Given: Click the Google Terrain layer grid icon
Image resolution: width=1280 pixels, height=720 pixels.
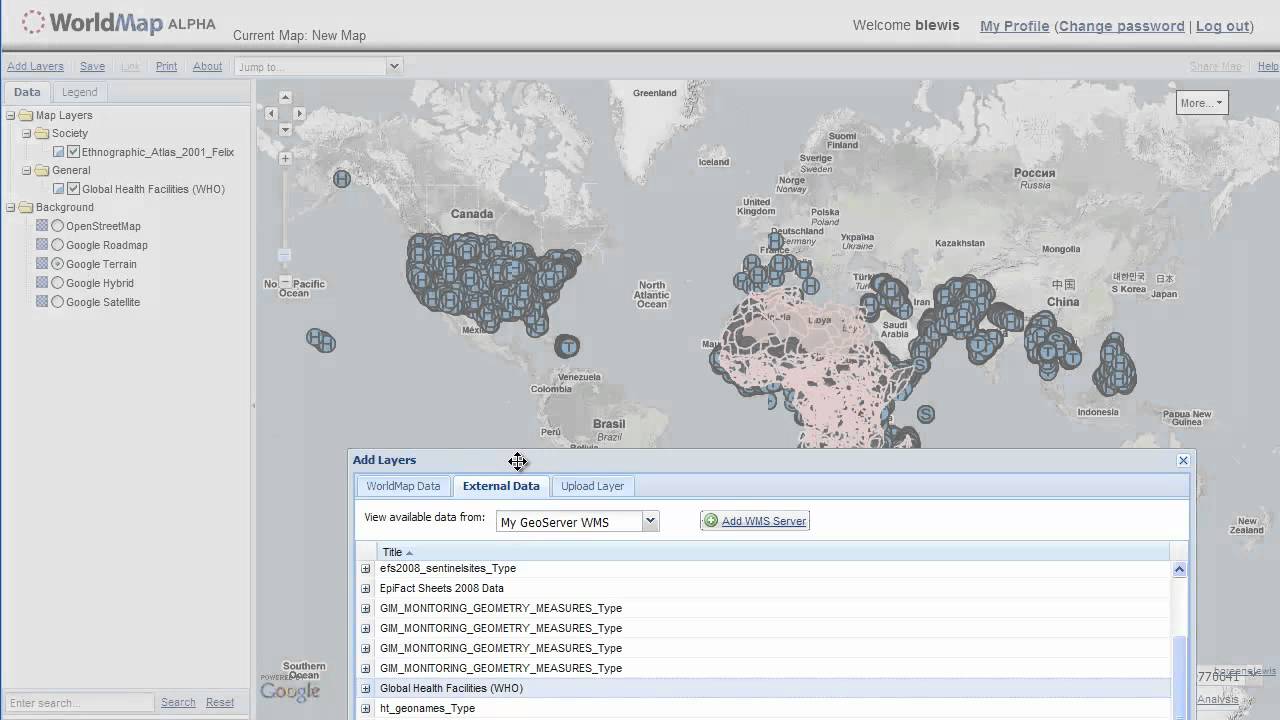Looking at the screenshot, I should click(x=42, y=264).
